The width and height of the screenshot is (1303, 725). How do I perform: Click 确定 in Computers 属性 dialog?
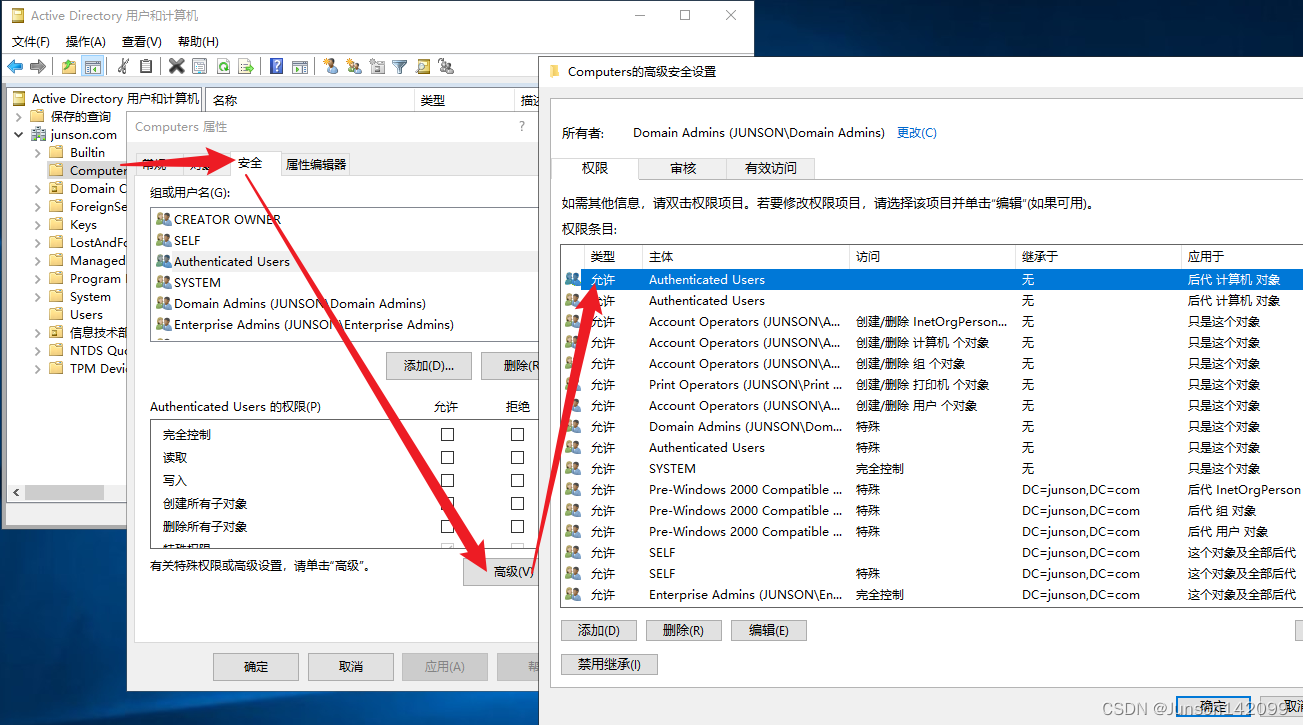[256, 666]
